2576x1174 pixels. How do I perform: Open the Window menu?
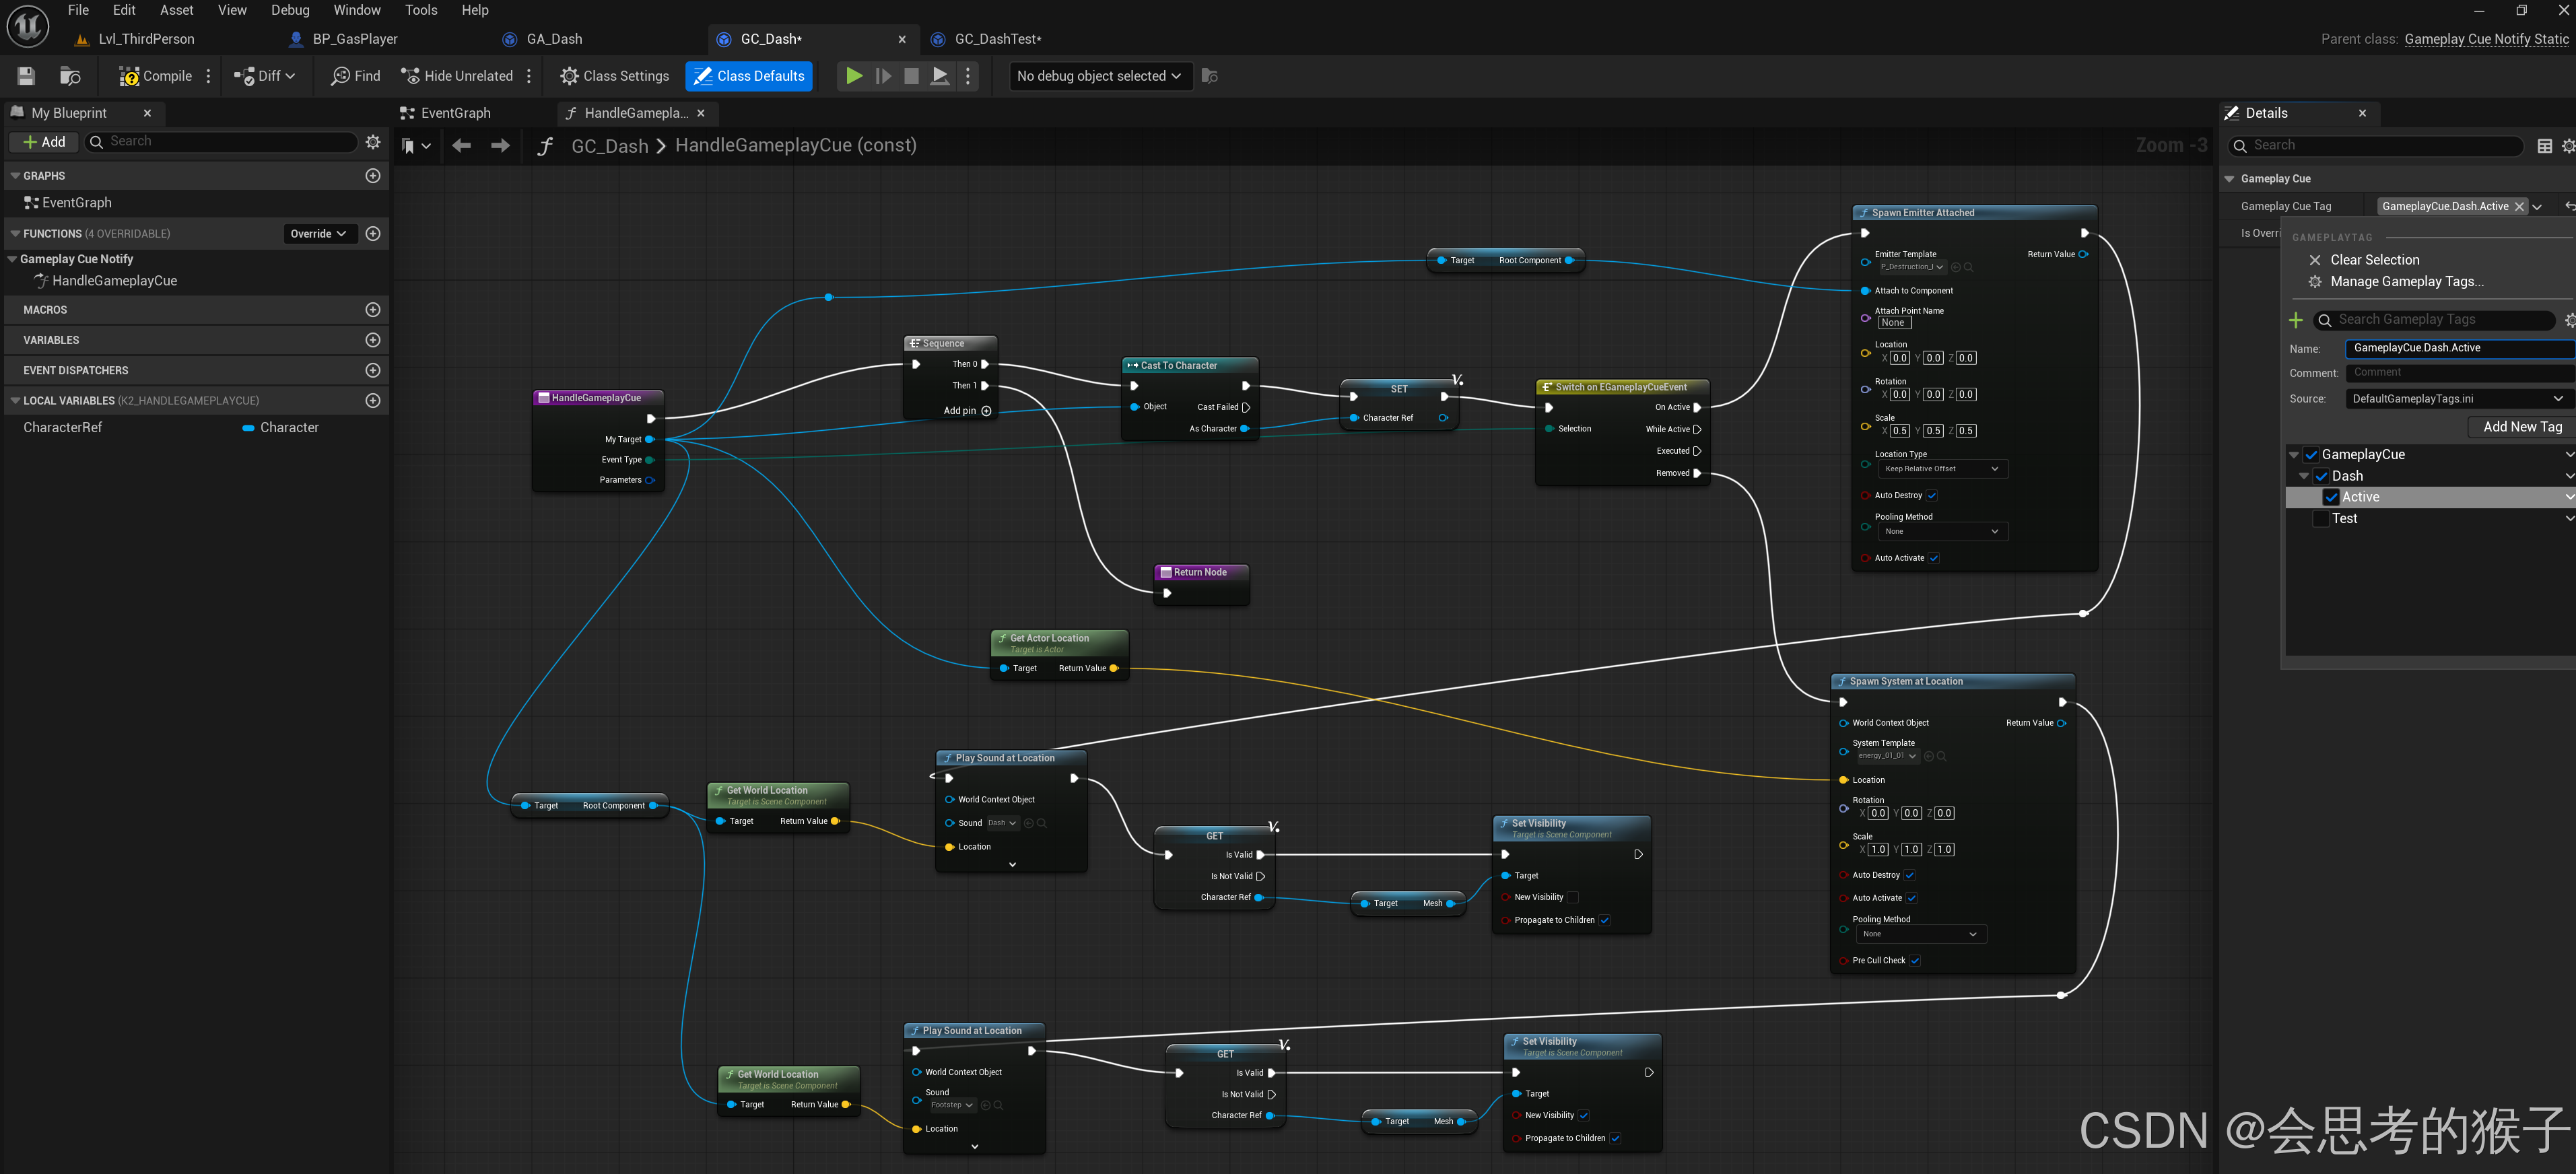tap(356, 10)
